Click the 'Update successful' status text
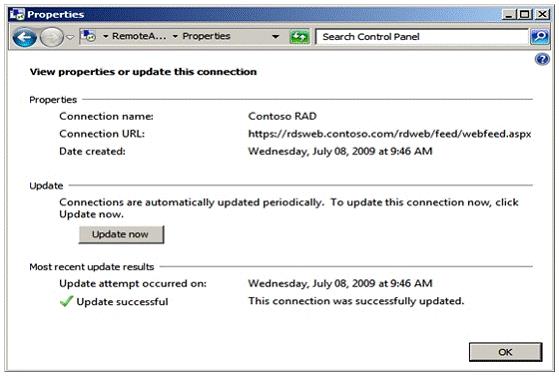This screenshot has width=559, height=376. click(x=122, y=302)
